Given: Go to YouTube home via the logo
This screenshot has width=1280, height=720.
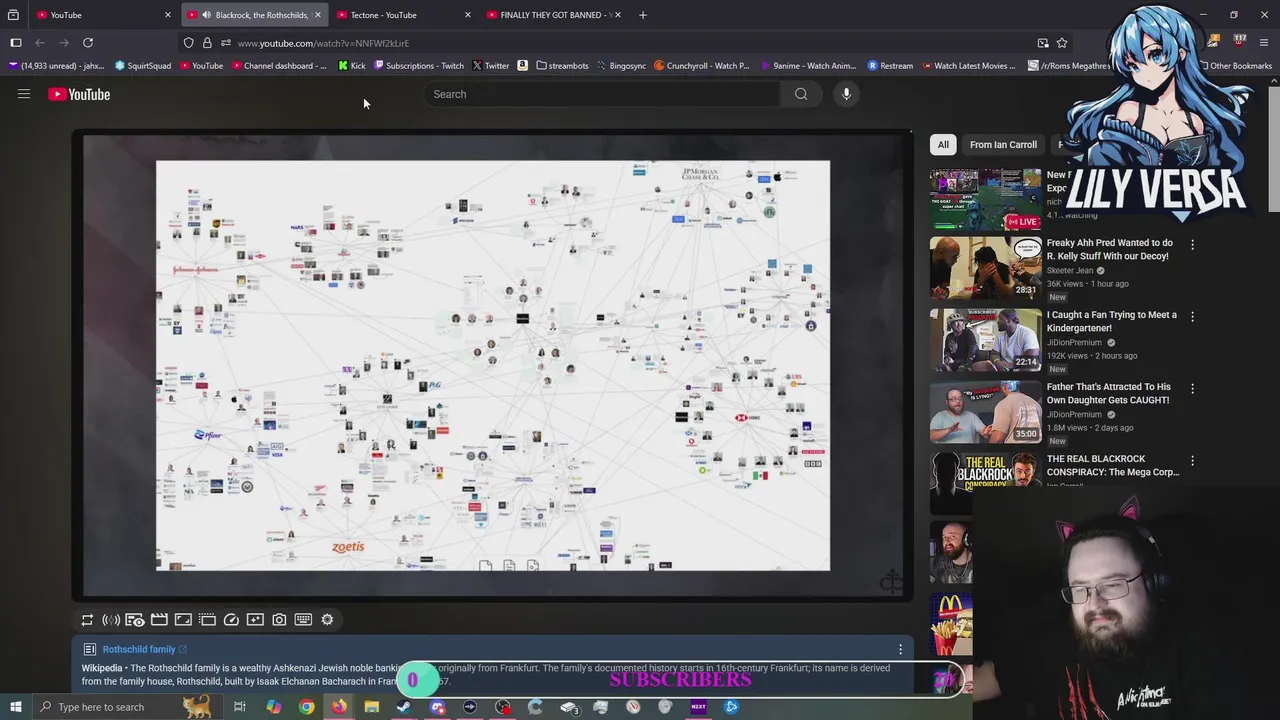Looking at the screenshot, I should pos(79,94).
